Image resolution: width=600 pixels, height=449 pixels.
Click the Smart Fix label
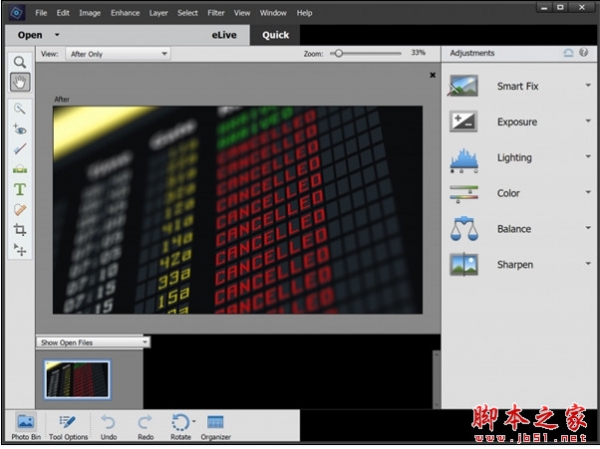[x=517, y=86]
